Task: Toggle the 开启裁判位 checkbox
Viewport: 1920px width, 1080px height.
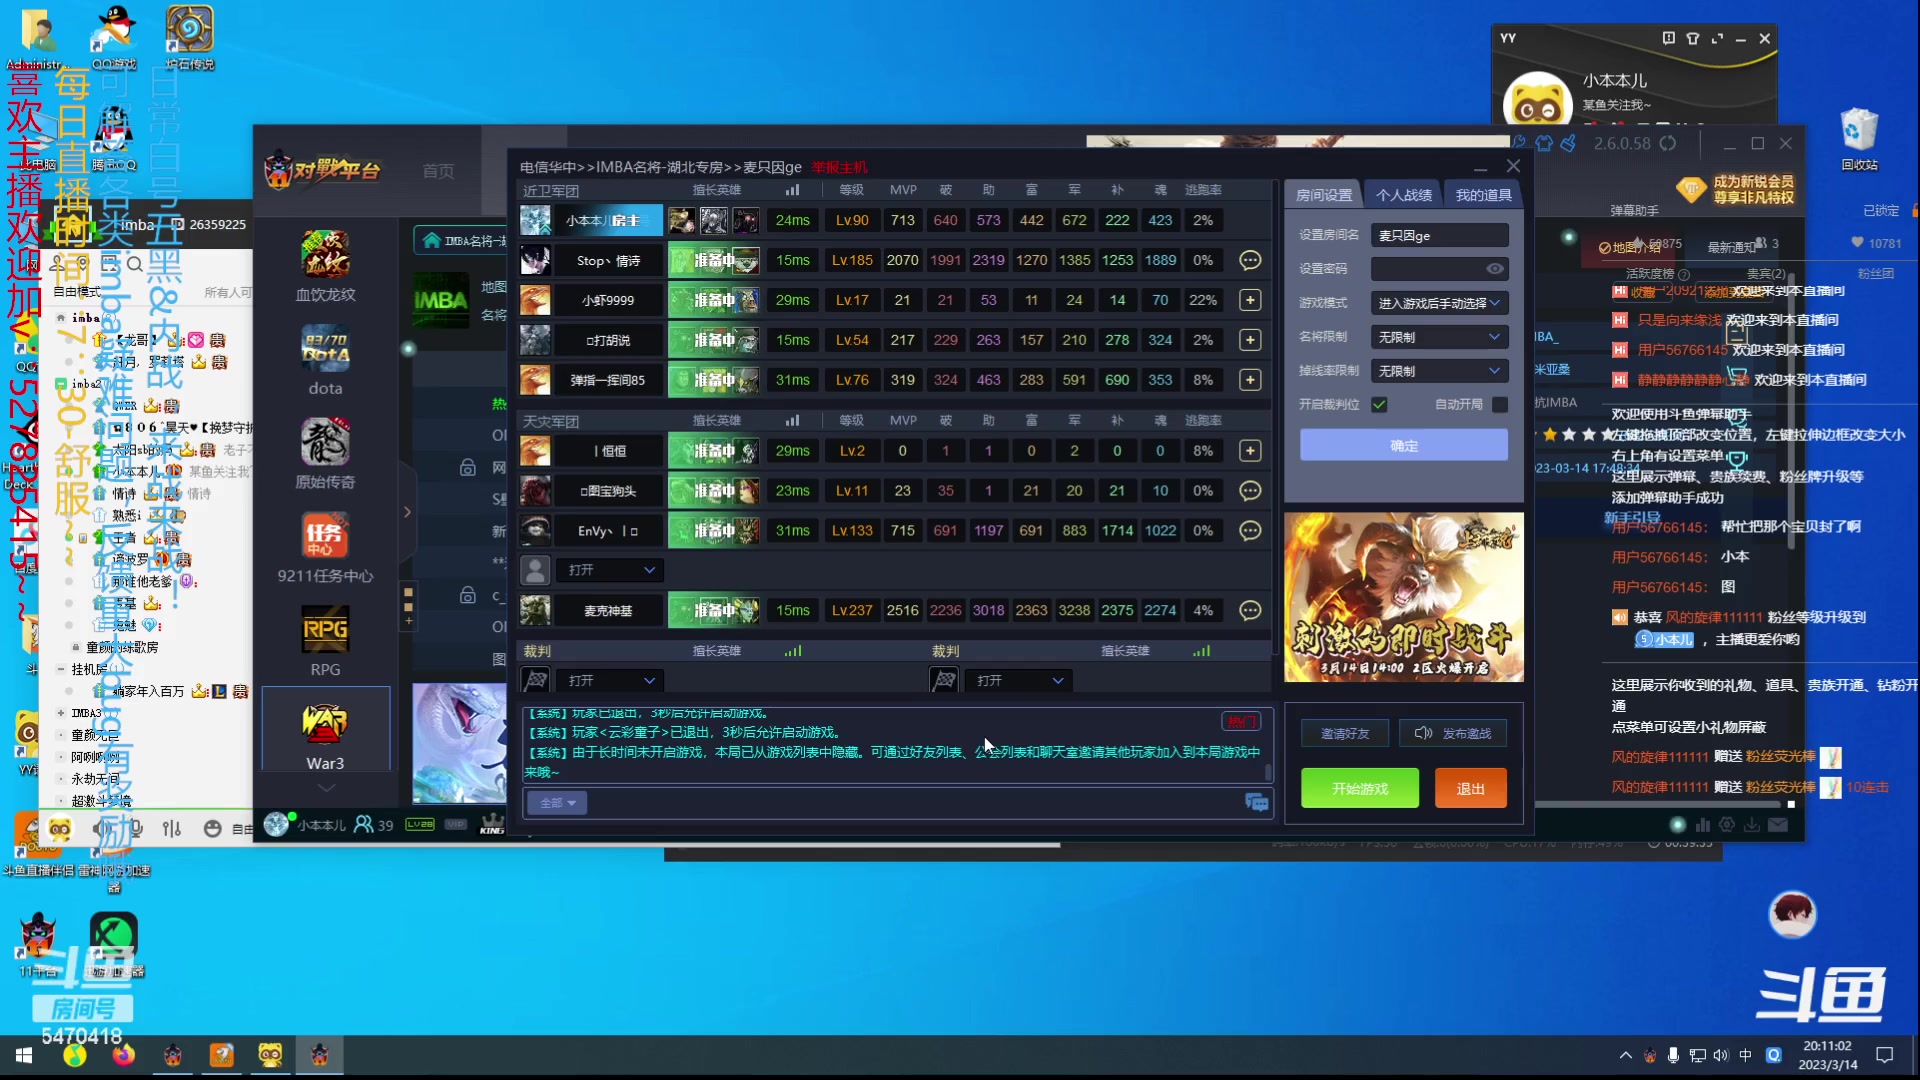Action: click(x=1380, y=404)
